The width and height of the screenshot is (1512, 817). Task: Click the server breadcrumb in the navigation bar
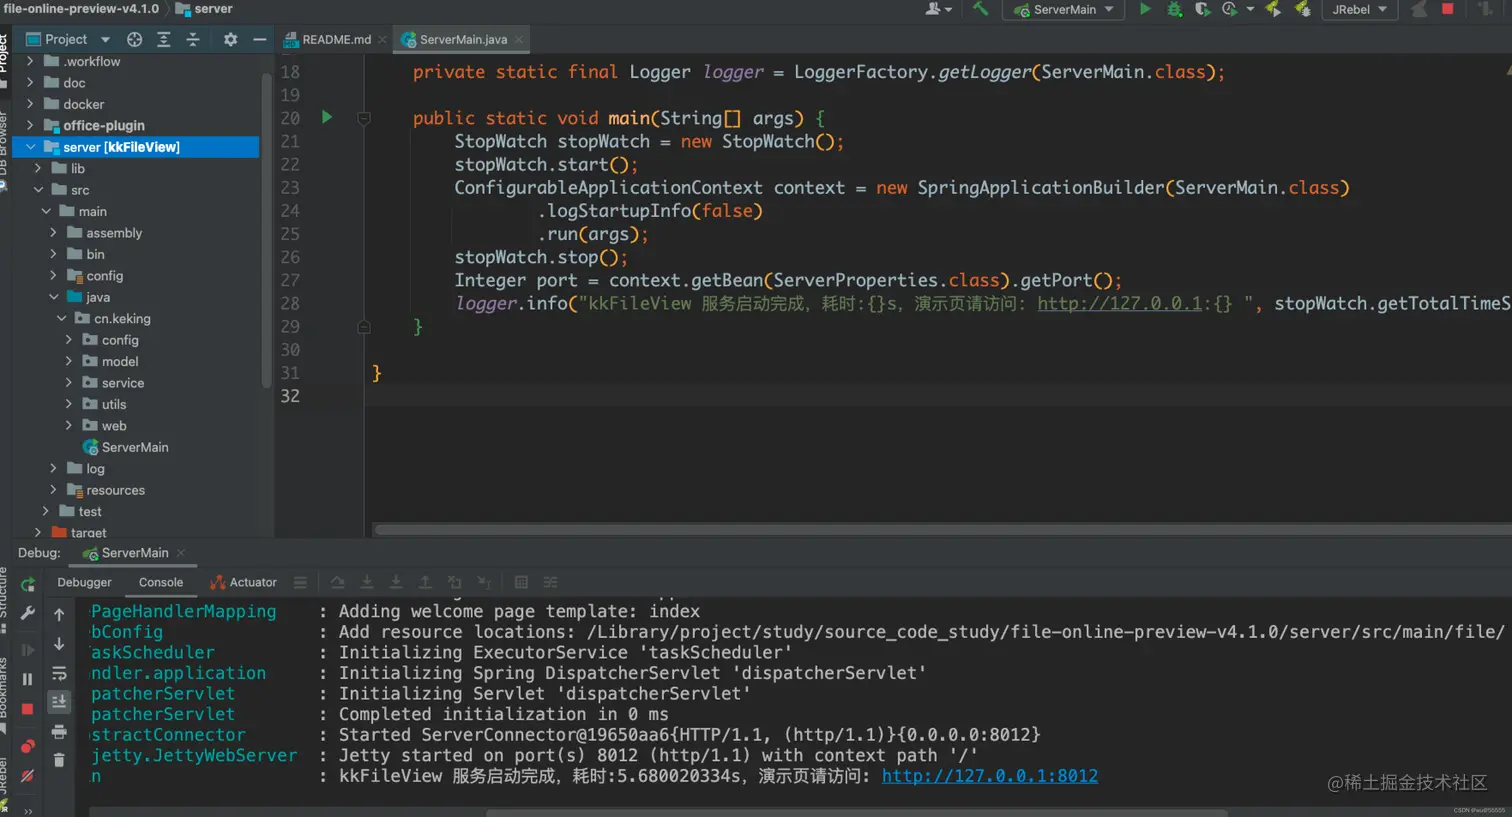[x=204, y=9]
